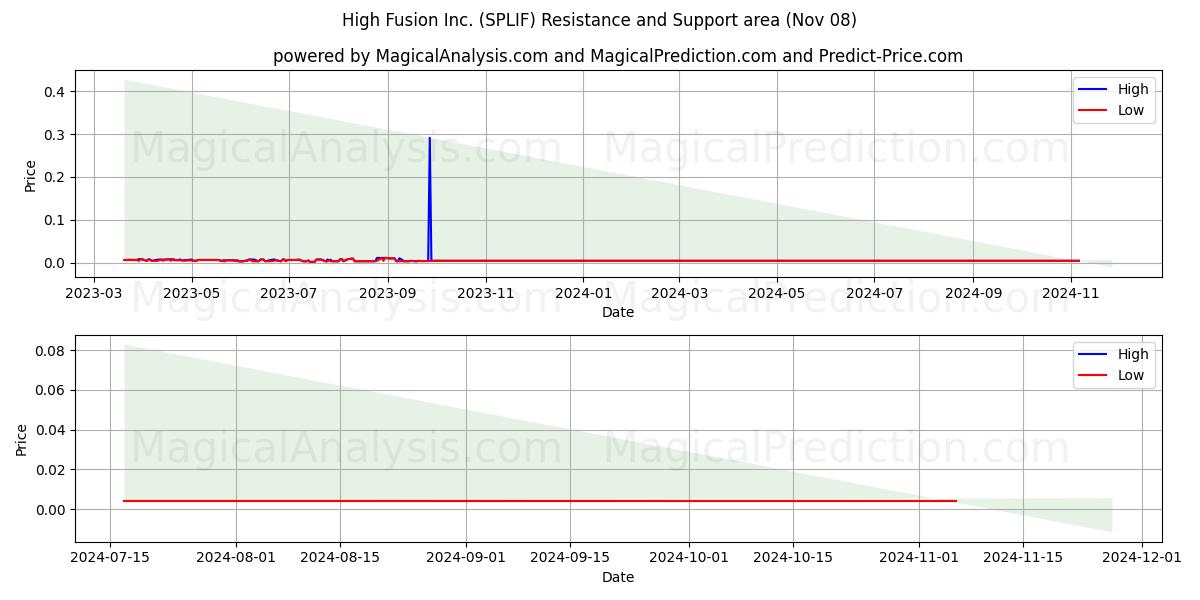
Task: Click the 0.2 price tick on top chart
Action: click(x=54, y=178)
